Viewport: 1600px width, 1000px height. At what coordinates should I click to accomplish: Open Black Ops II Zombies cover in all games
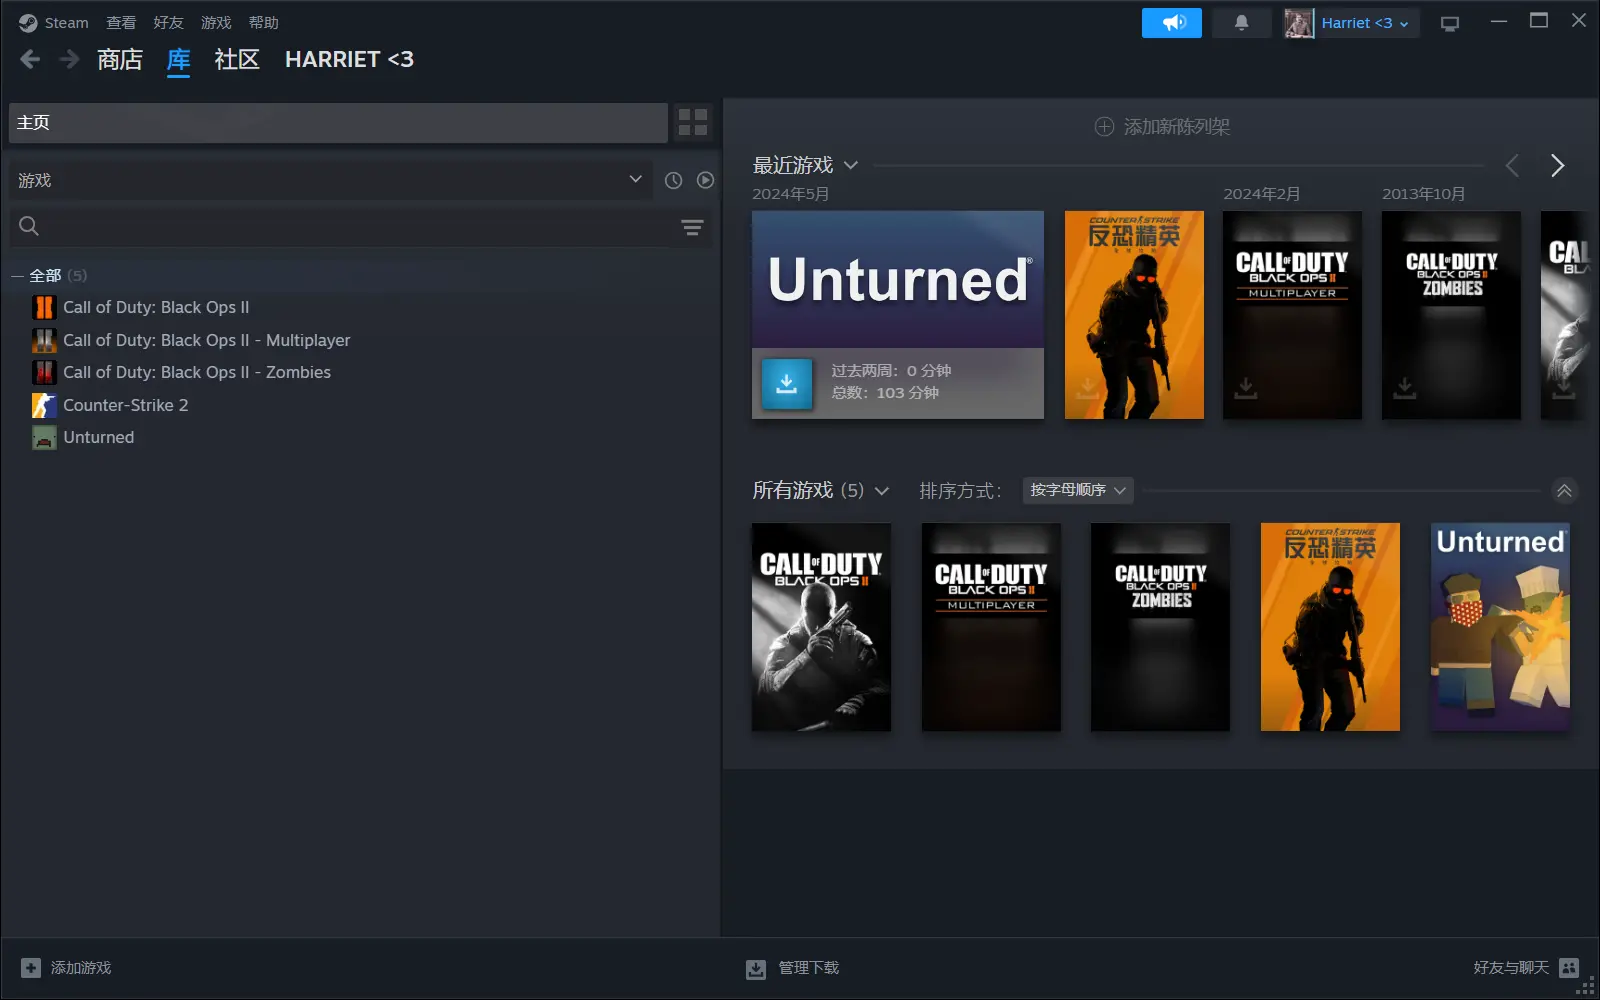coord(1160,627)
